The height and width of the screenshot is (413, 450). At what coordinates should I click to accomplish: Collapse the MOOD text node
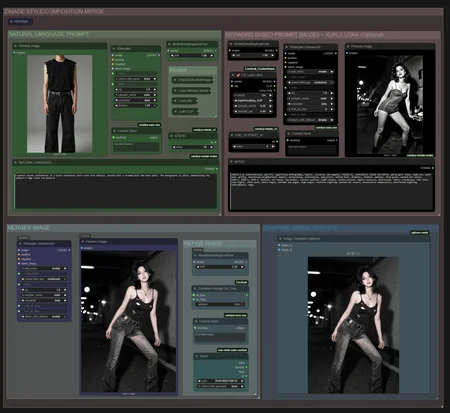coord(232,162)
